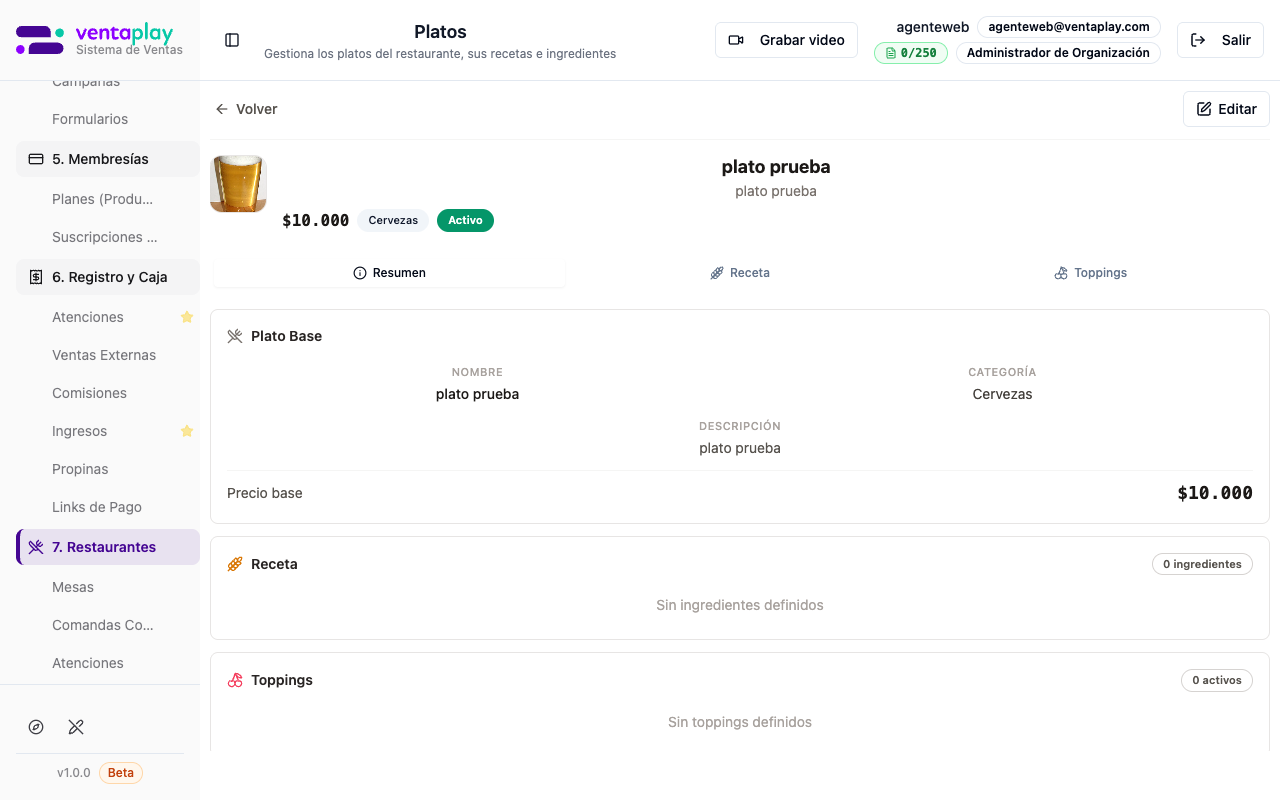This screenshot has height=800, width=1280.
Task: Expand the 5. Membresías section
Action: (x=108, y=159)
